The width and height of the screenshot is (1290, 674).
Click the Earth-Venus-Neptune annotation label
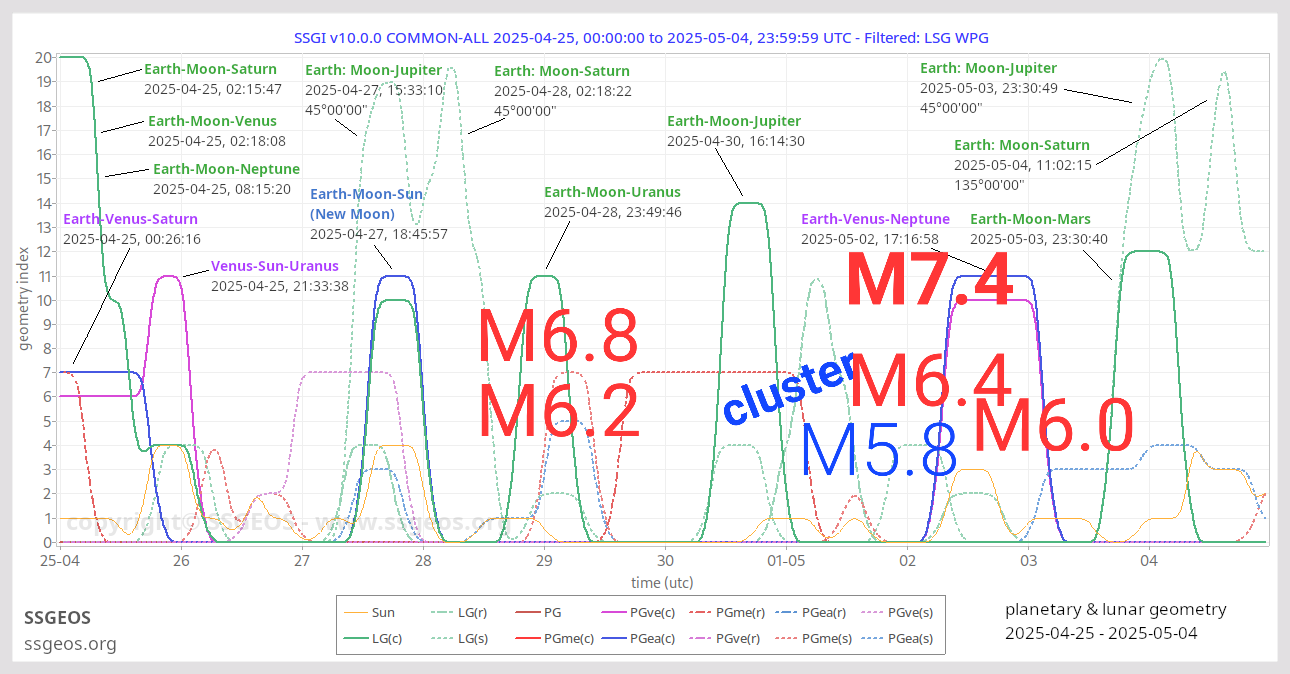coord(875,219)
